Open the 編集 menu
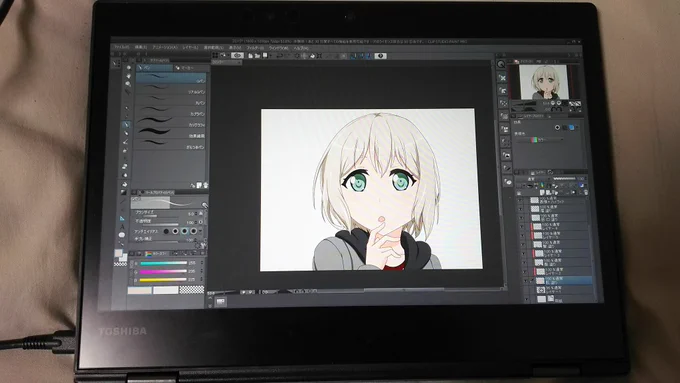Screen dimensions: 680x383 point(141,47)
